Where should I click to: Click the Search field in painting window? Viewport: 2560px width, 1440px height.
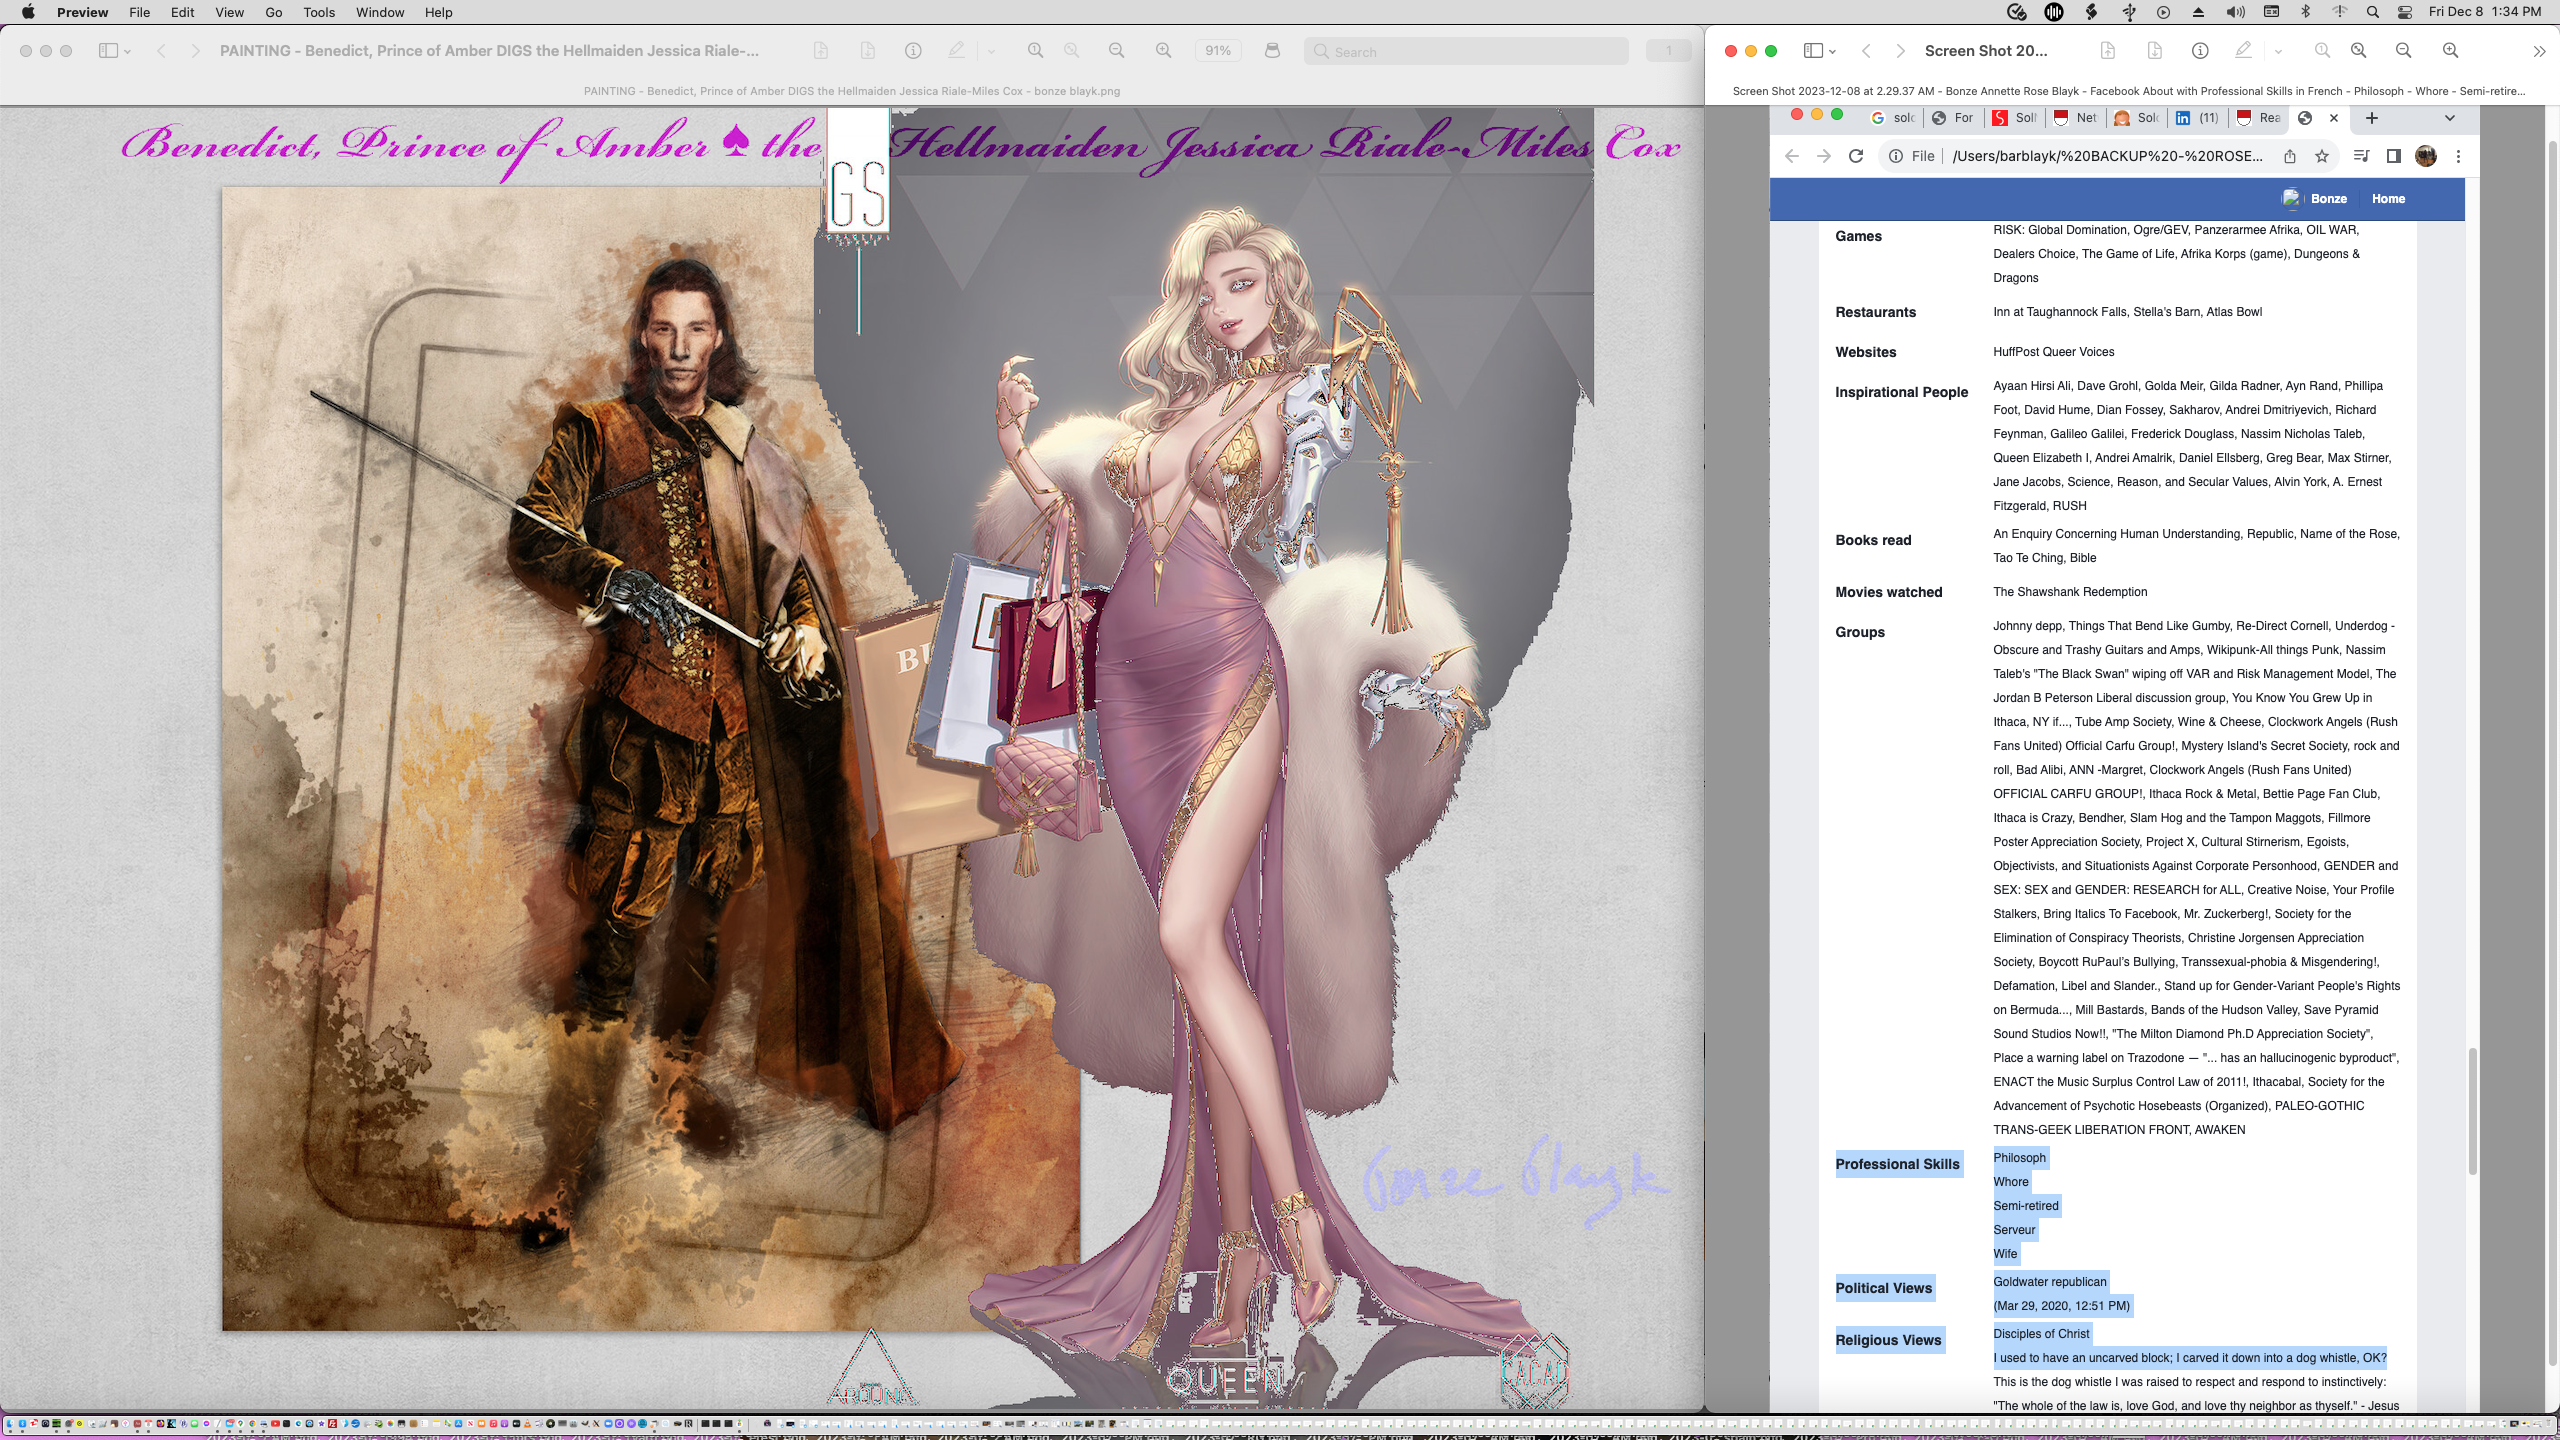(x=1465, y=52)
